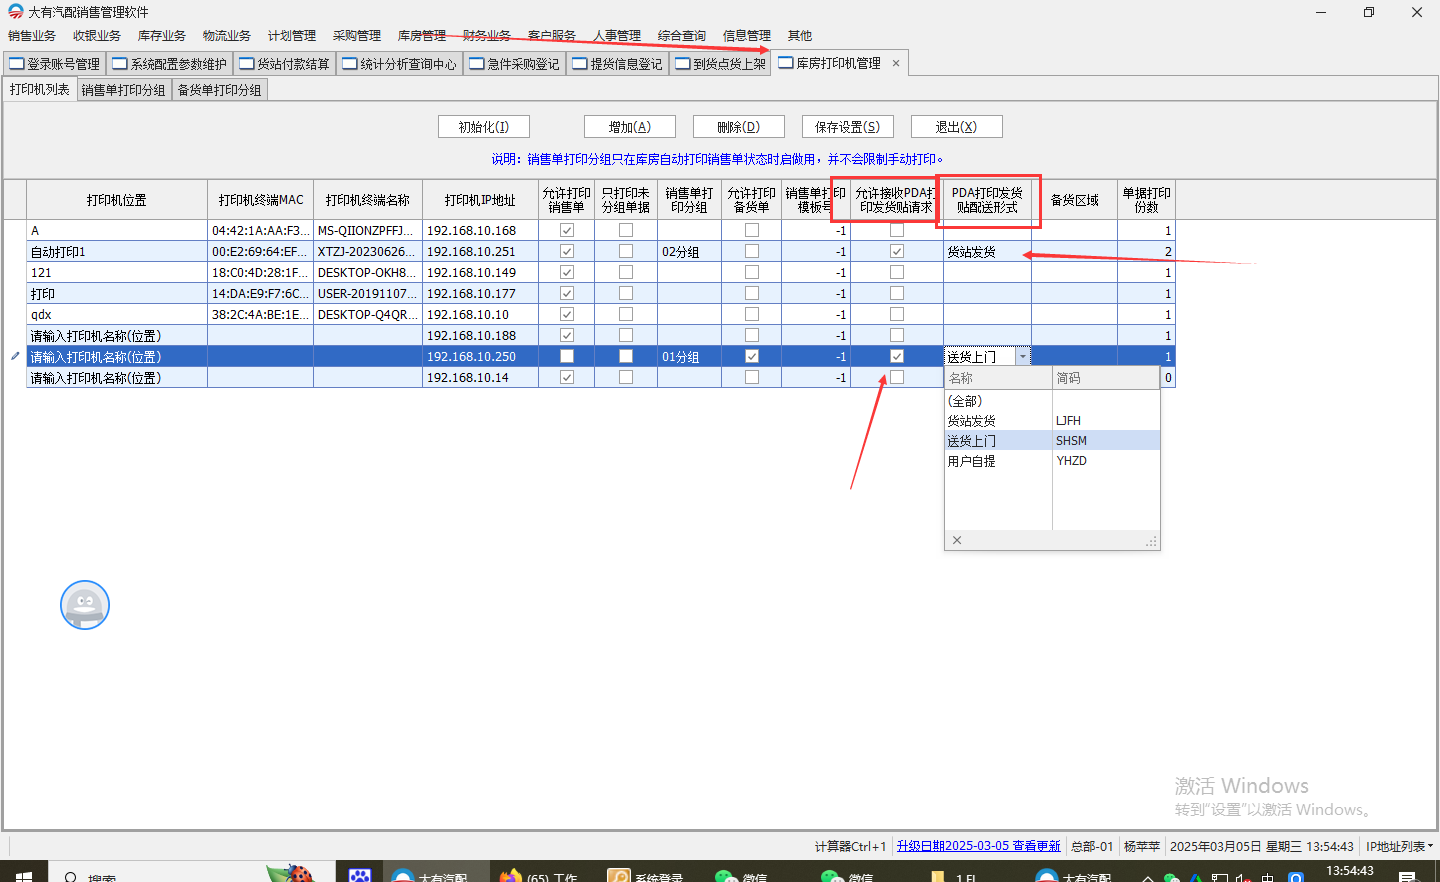1440x882 pixels.
Task: Click the 01分组 cell on selected row
Action: point(689,356)
